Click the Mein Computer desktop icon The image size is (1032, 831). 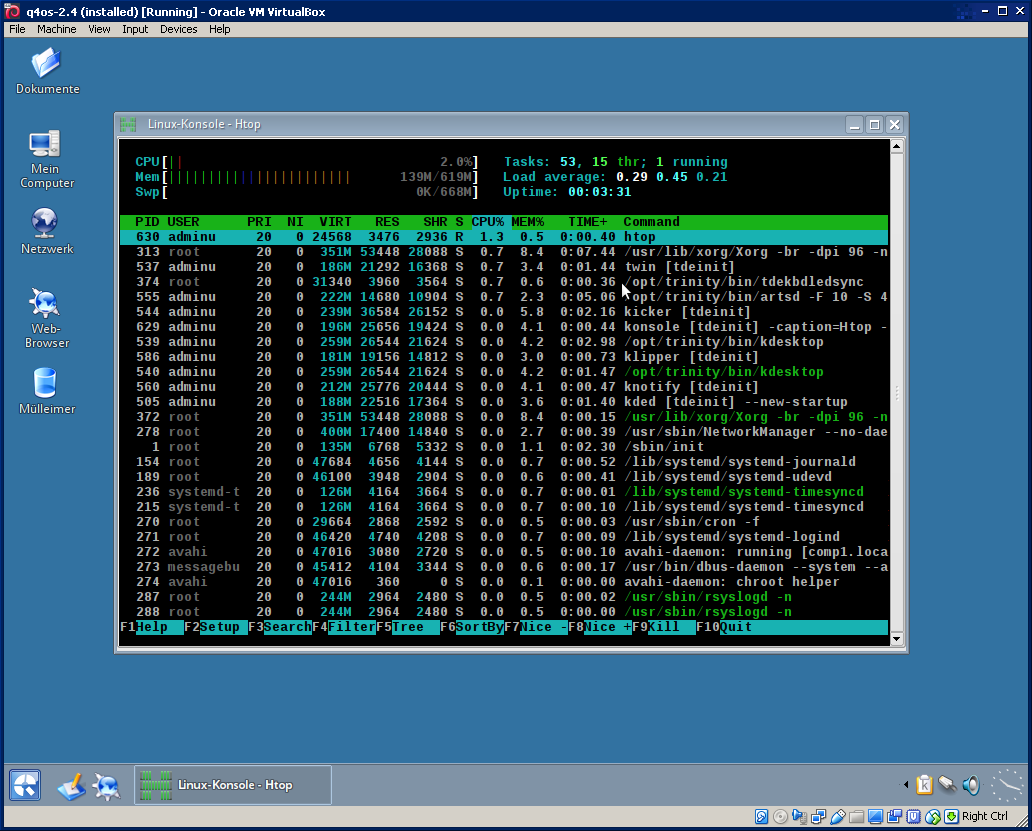pyautogui.click(x=46, y=147)
